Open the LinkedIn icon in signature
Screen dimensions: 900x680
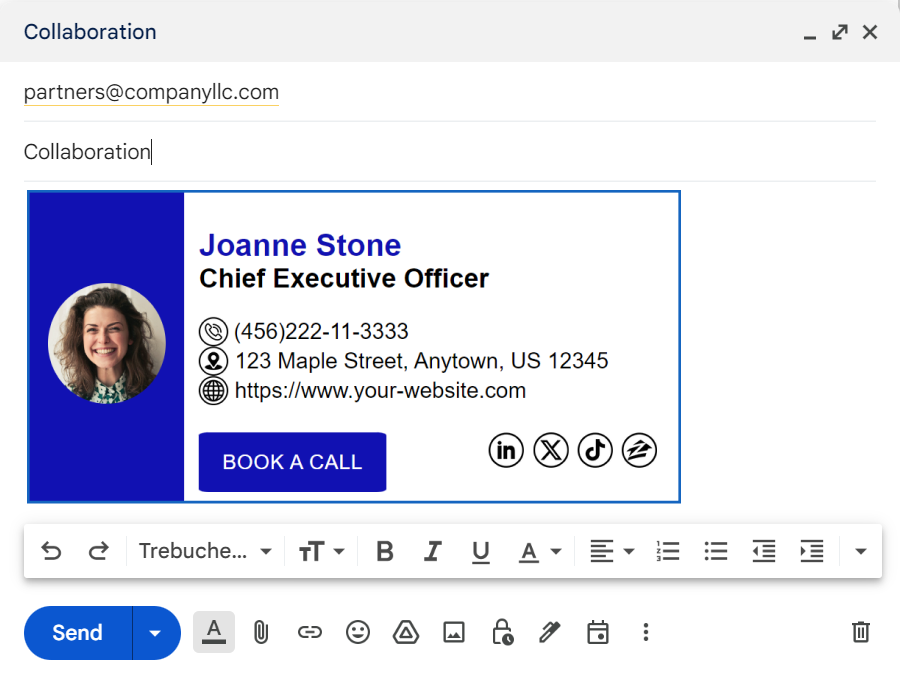(506, 450)
